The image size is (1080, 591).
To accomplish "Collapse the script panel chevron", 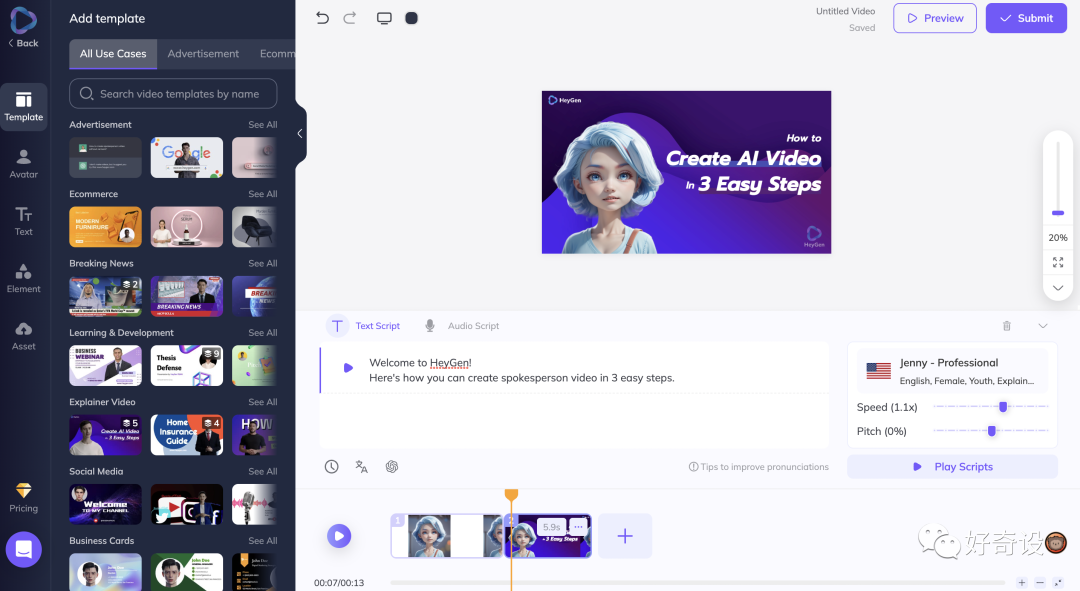I will (x=1043, y=326).
